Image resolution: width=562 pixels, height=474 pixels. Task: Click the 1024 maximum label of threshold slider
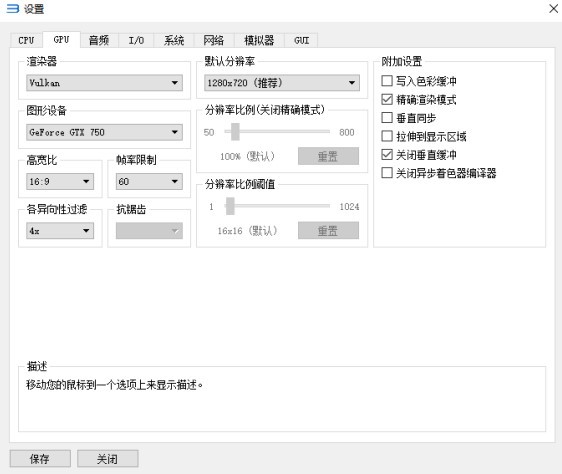click(349, 207)
